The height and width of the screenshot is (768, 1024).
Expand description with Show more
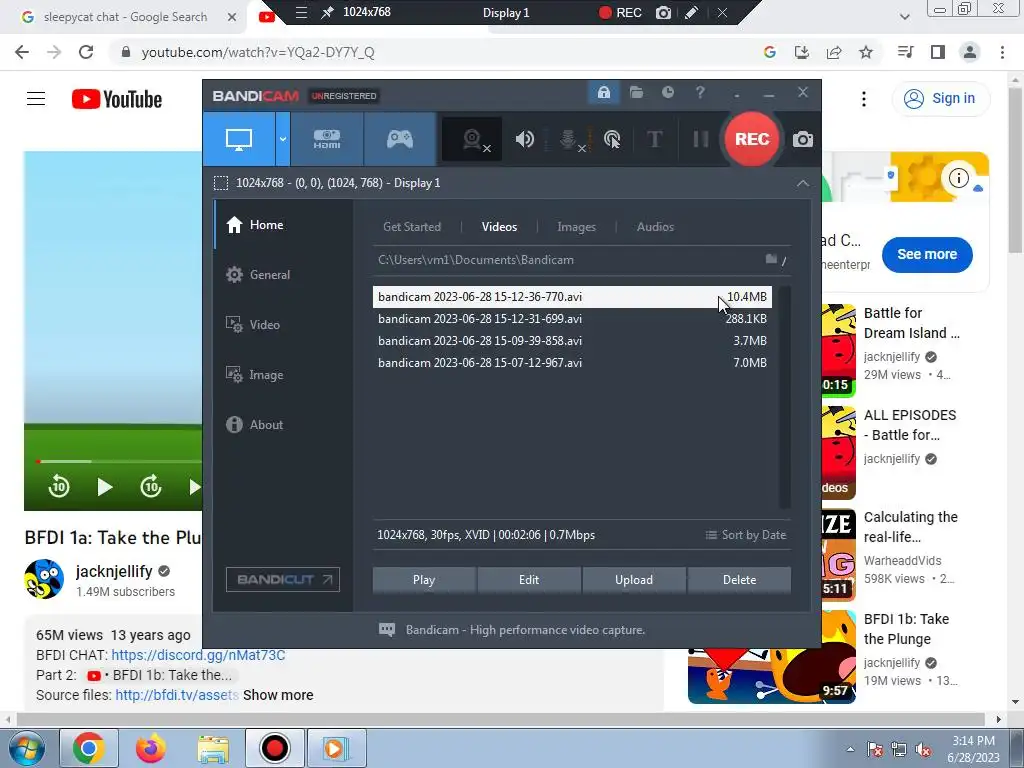[278, 695]
